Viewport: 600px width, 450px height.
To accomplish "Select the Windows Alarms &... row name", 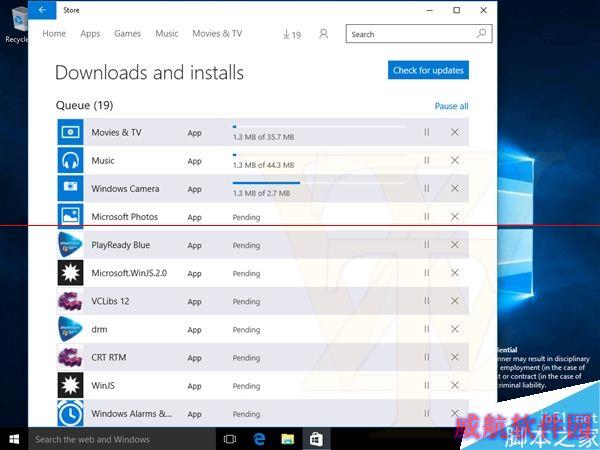I will (x=132, y=414).
